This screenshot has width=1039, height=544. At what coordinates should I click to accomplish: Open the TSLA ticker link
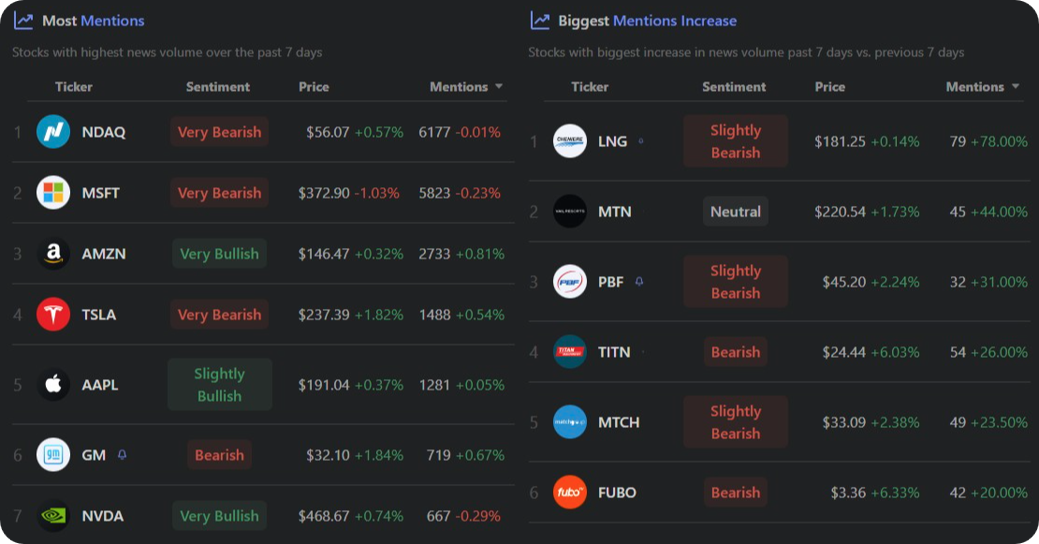(99, 315)
